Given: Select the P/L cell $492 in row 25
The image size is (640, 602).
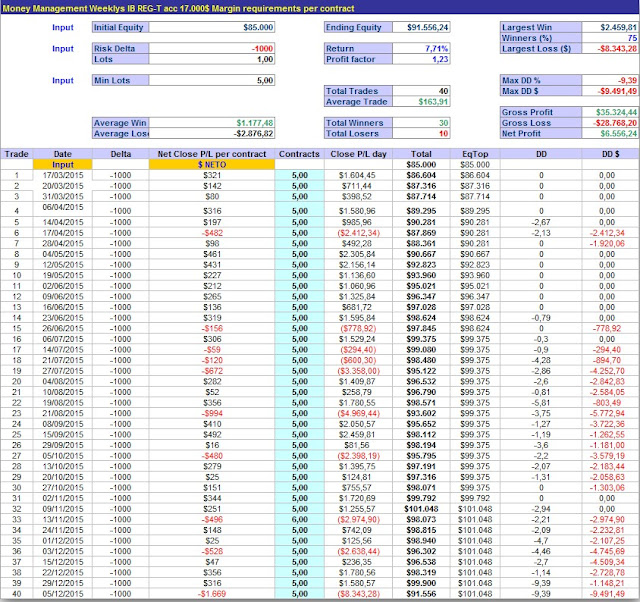Looking at the screenshot, I should point(212,434).
